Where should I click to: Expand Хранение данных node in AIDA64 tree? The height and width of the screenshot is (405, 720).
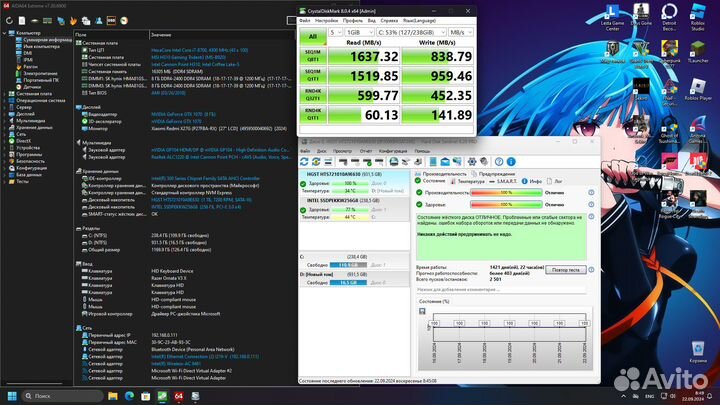pyautogui.click(x=5, y=128)
